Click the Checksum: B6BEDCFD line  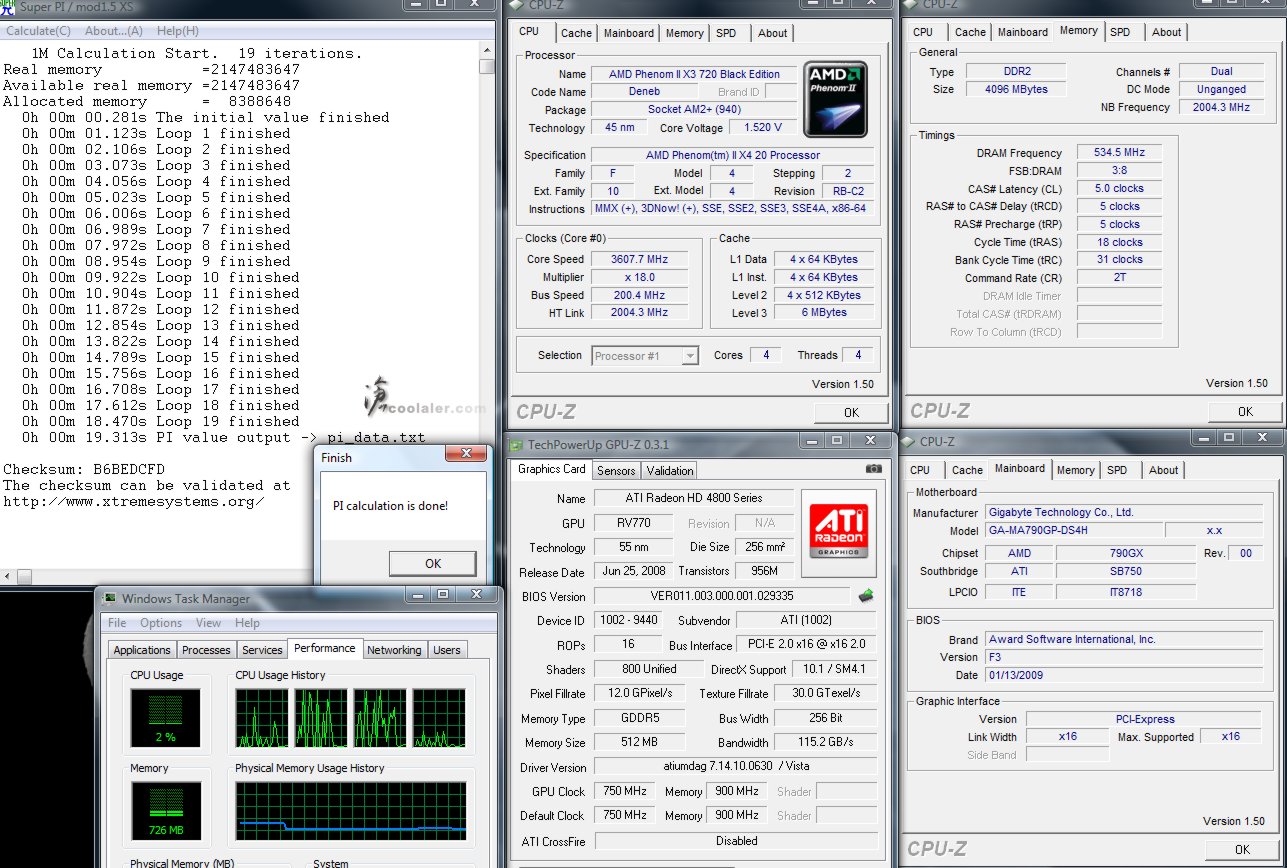(84, 469)
